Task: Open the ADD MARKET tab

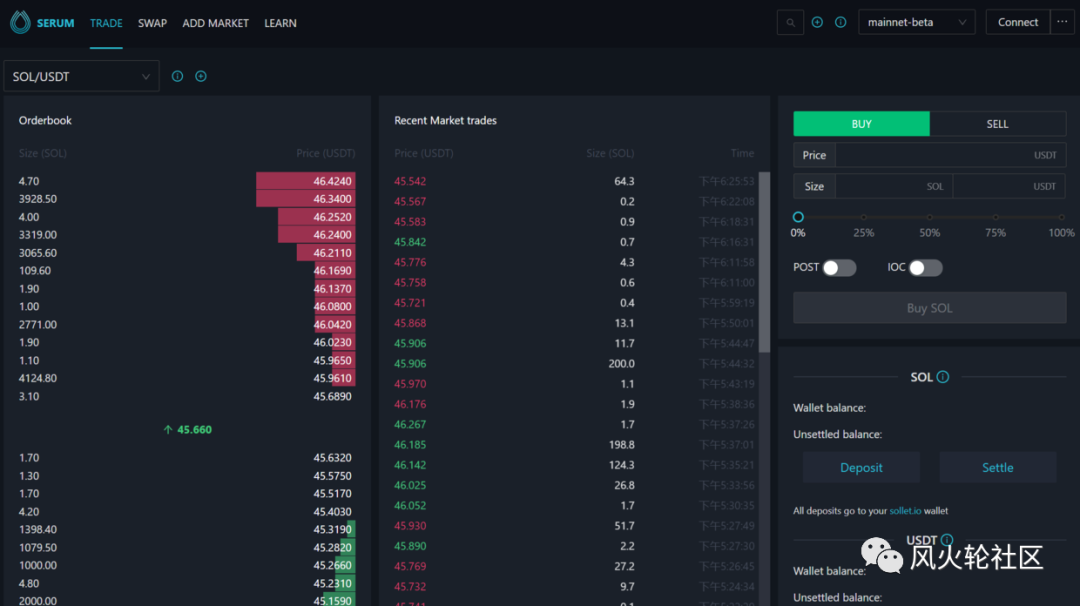Action: [x=216, y=23]
